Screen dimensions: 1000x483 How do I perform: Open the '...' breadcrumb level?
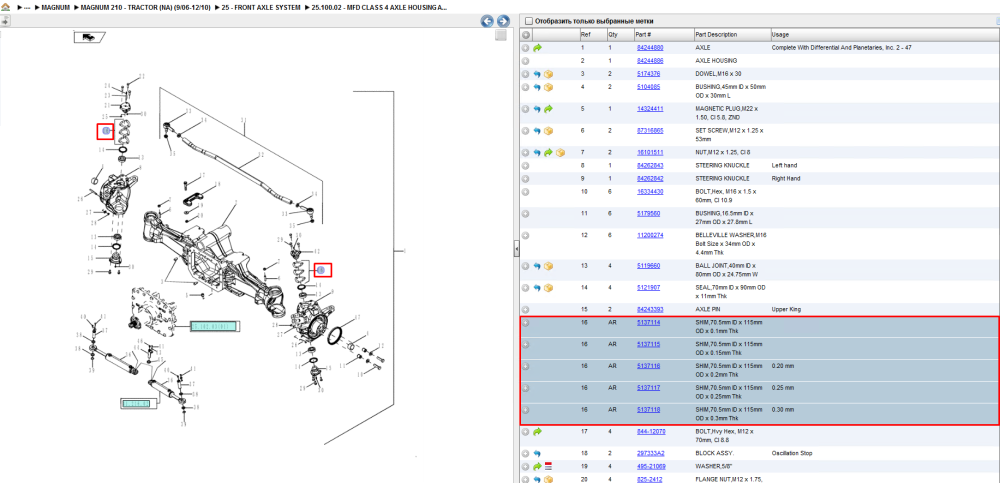(x=29, y=8)
